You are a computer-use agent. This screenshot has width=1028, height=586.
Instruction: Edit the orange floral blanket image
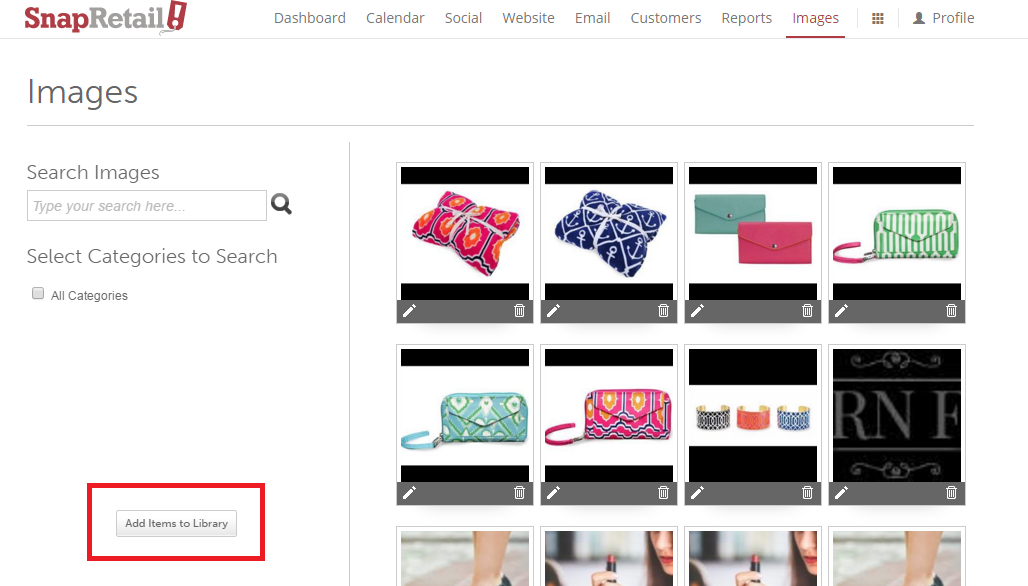(409, 311)
